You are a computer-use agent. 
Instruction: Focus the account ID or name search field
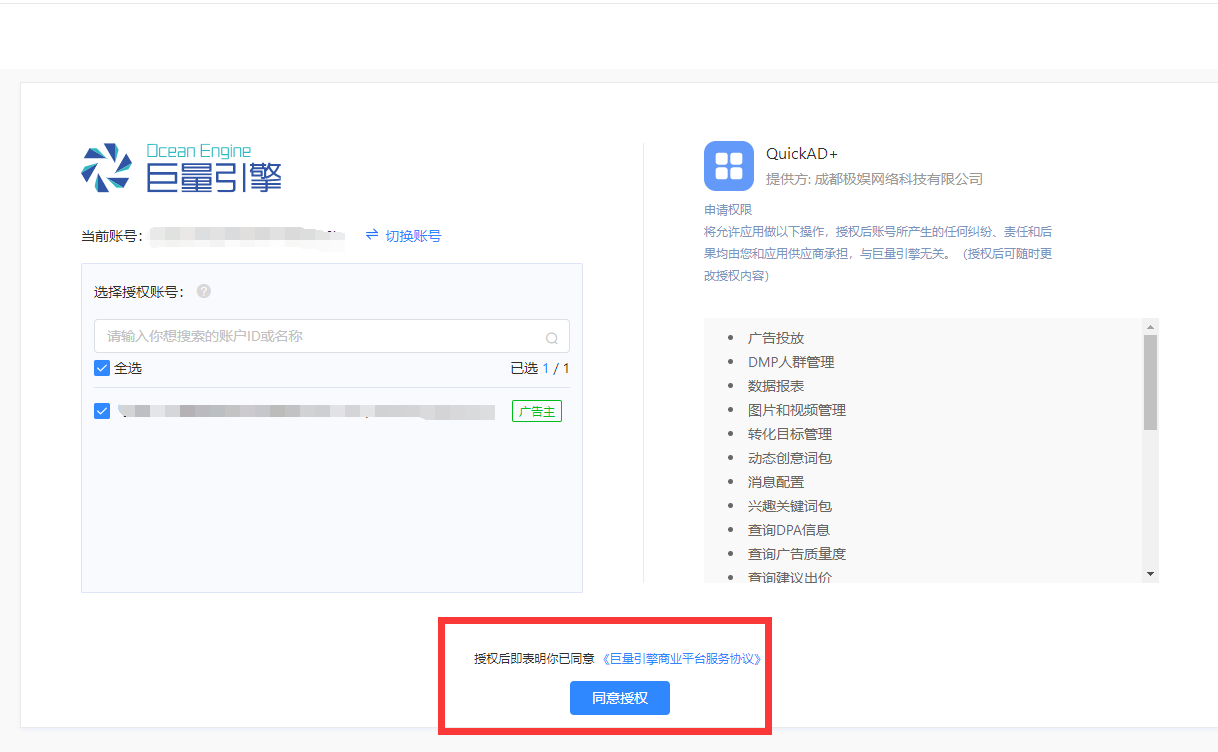coord(332,336)
